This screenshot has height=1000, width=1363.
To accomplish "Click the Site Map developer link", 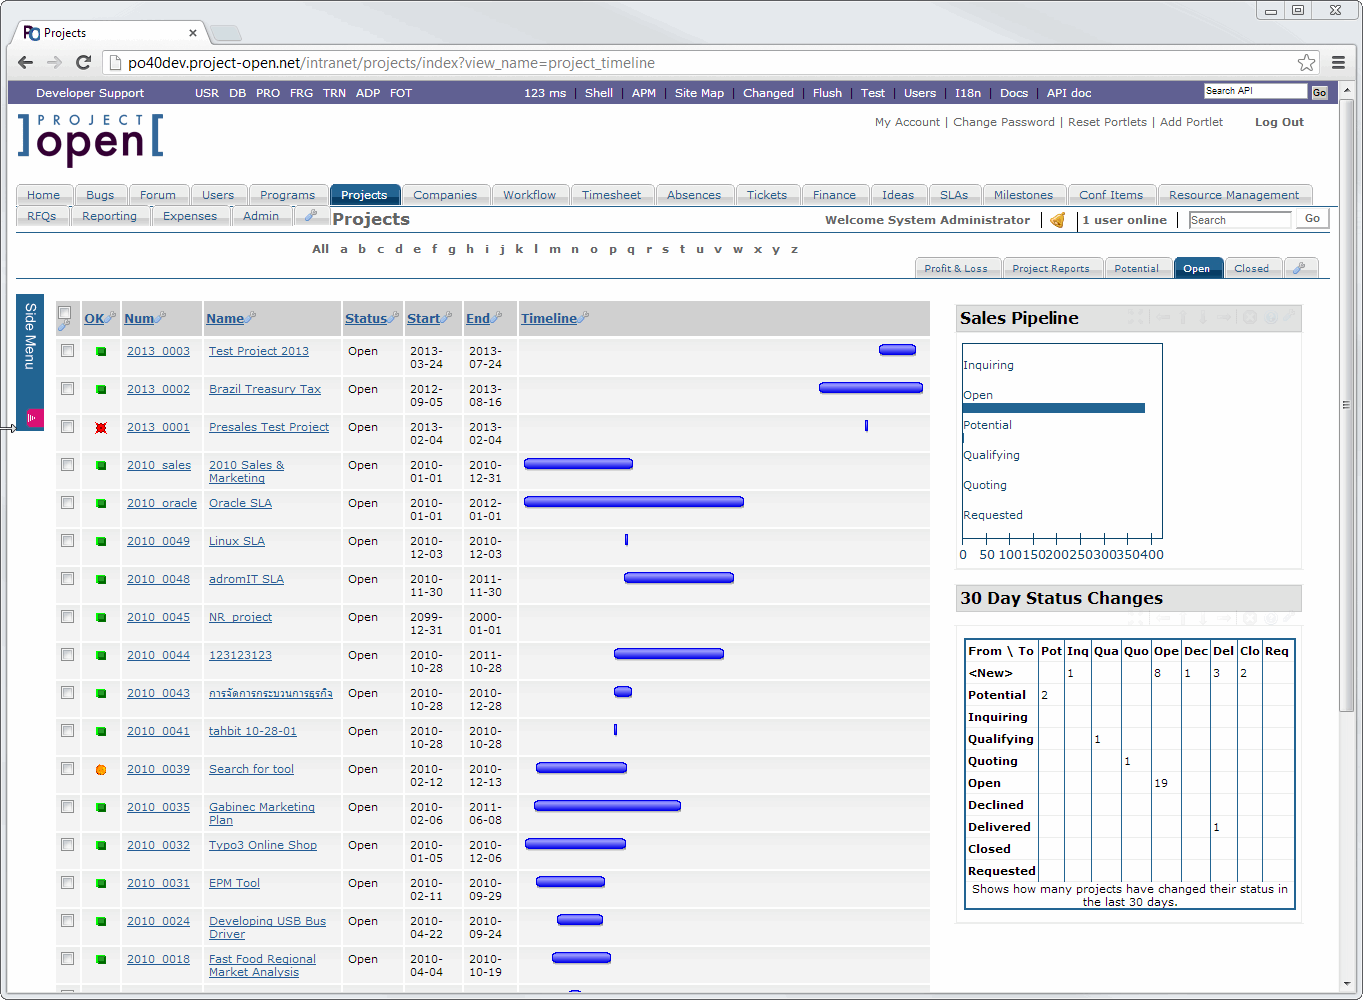I will (699, 93).
